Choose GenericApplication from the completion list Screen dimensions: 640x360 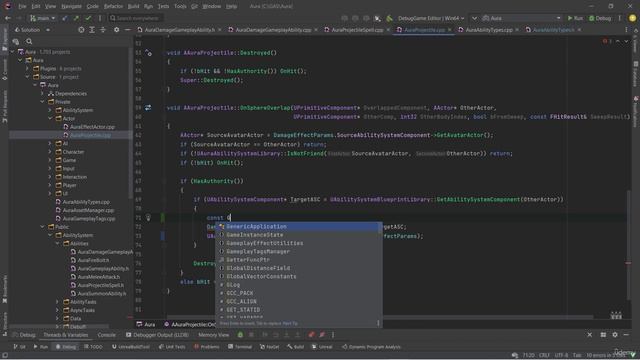tap(298, 227)
